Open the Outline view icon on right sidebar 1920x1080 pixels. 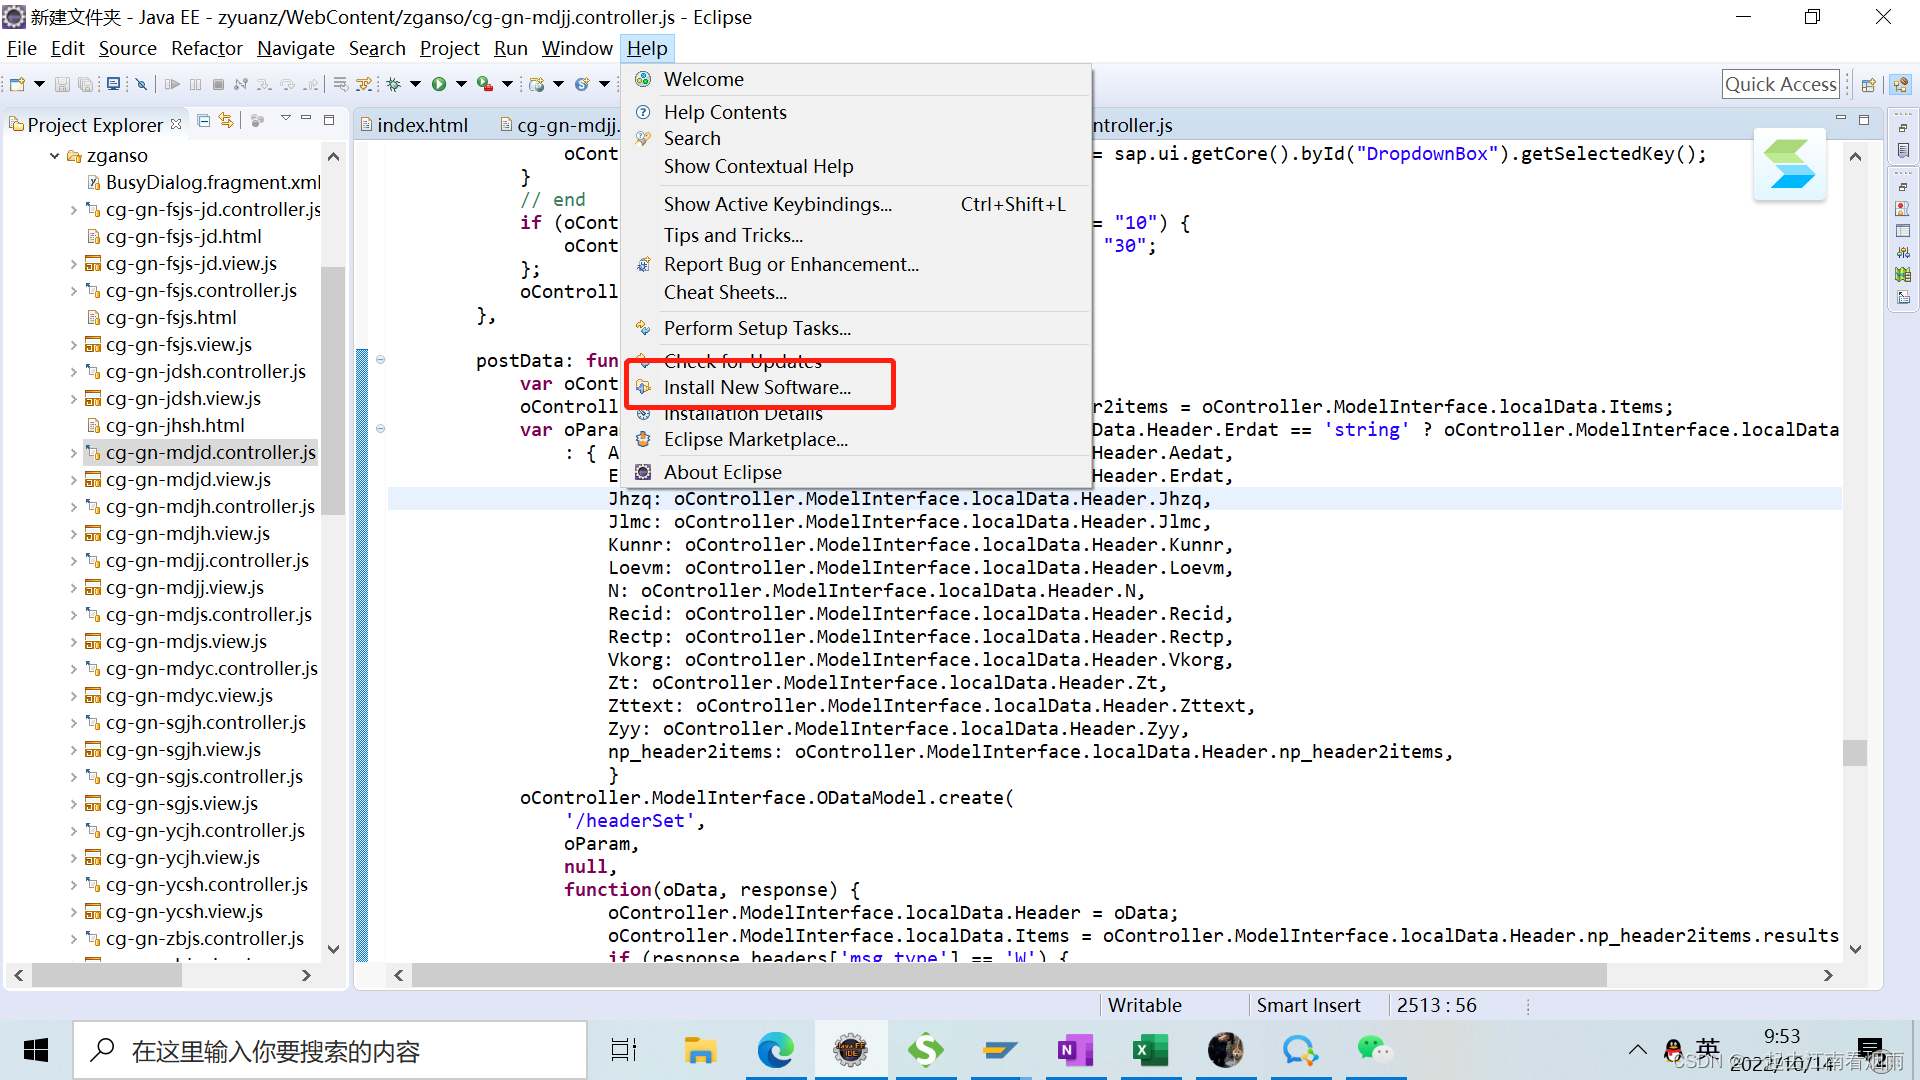click(1903, 149)
